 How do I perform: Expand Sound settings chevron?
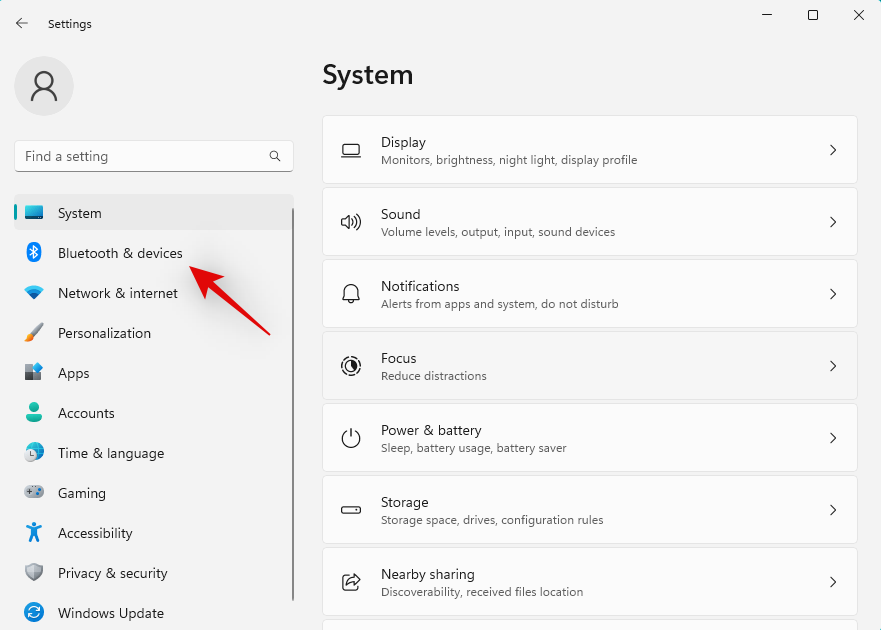point(833,222)
